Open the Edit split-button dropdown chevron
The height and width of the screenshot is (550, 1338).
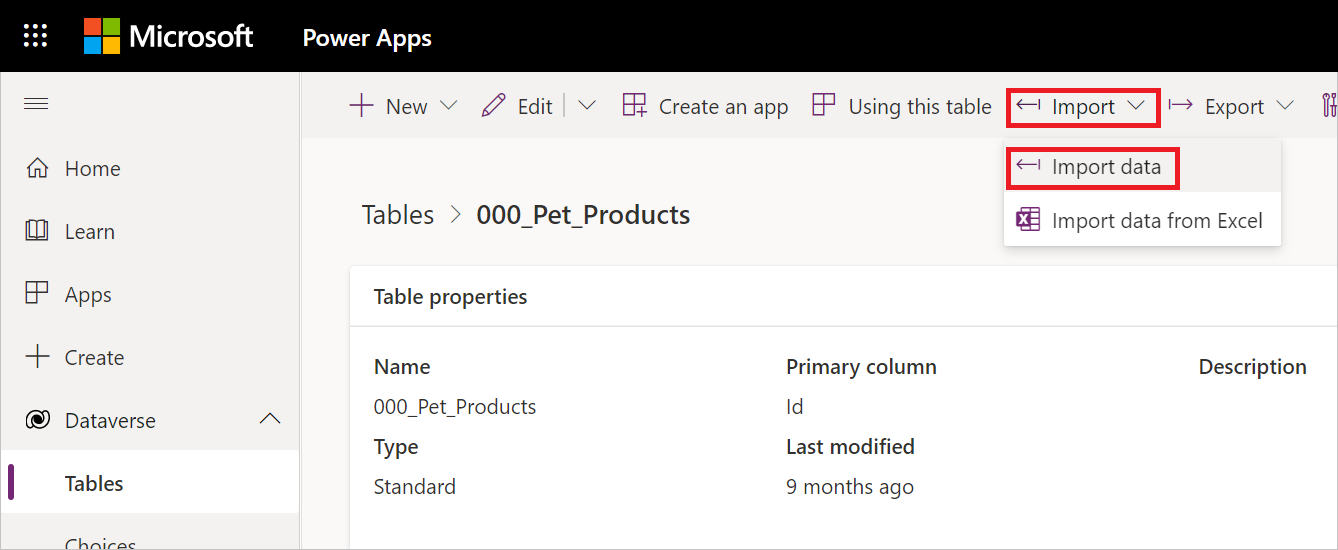click(x=587, y=106)
